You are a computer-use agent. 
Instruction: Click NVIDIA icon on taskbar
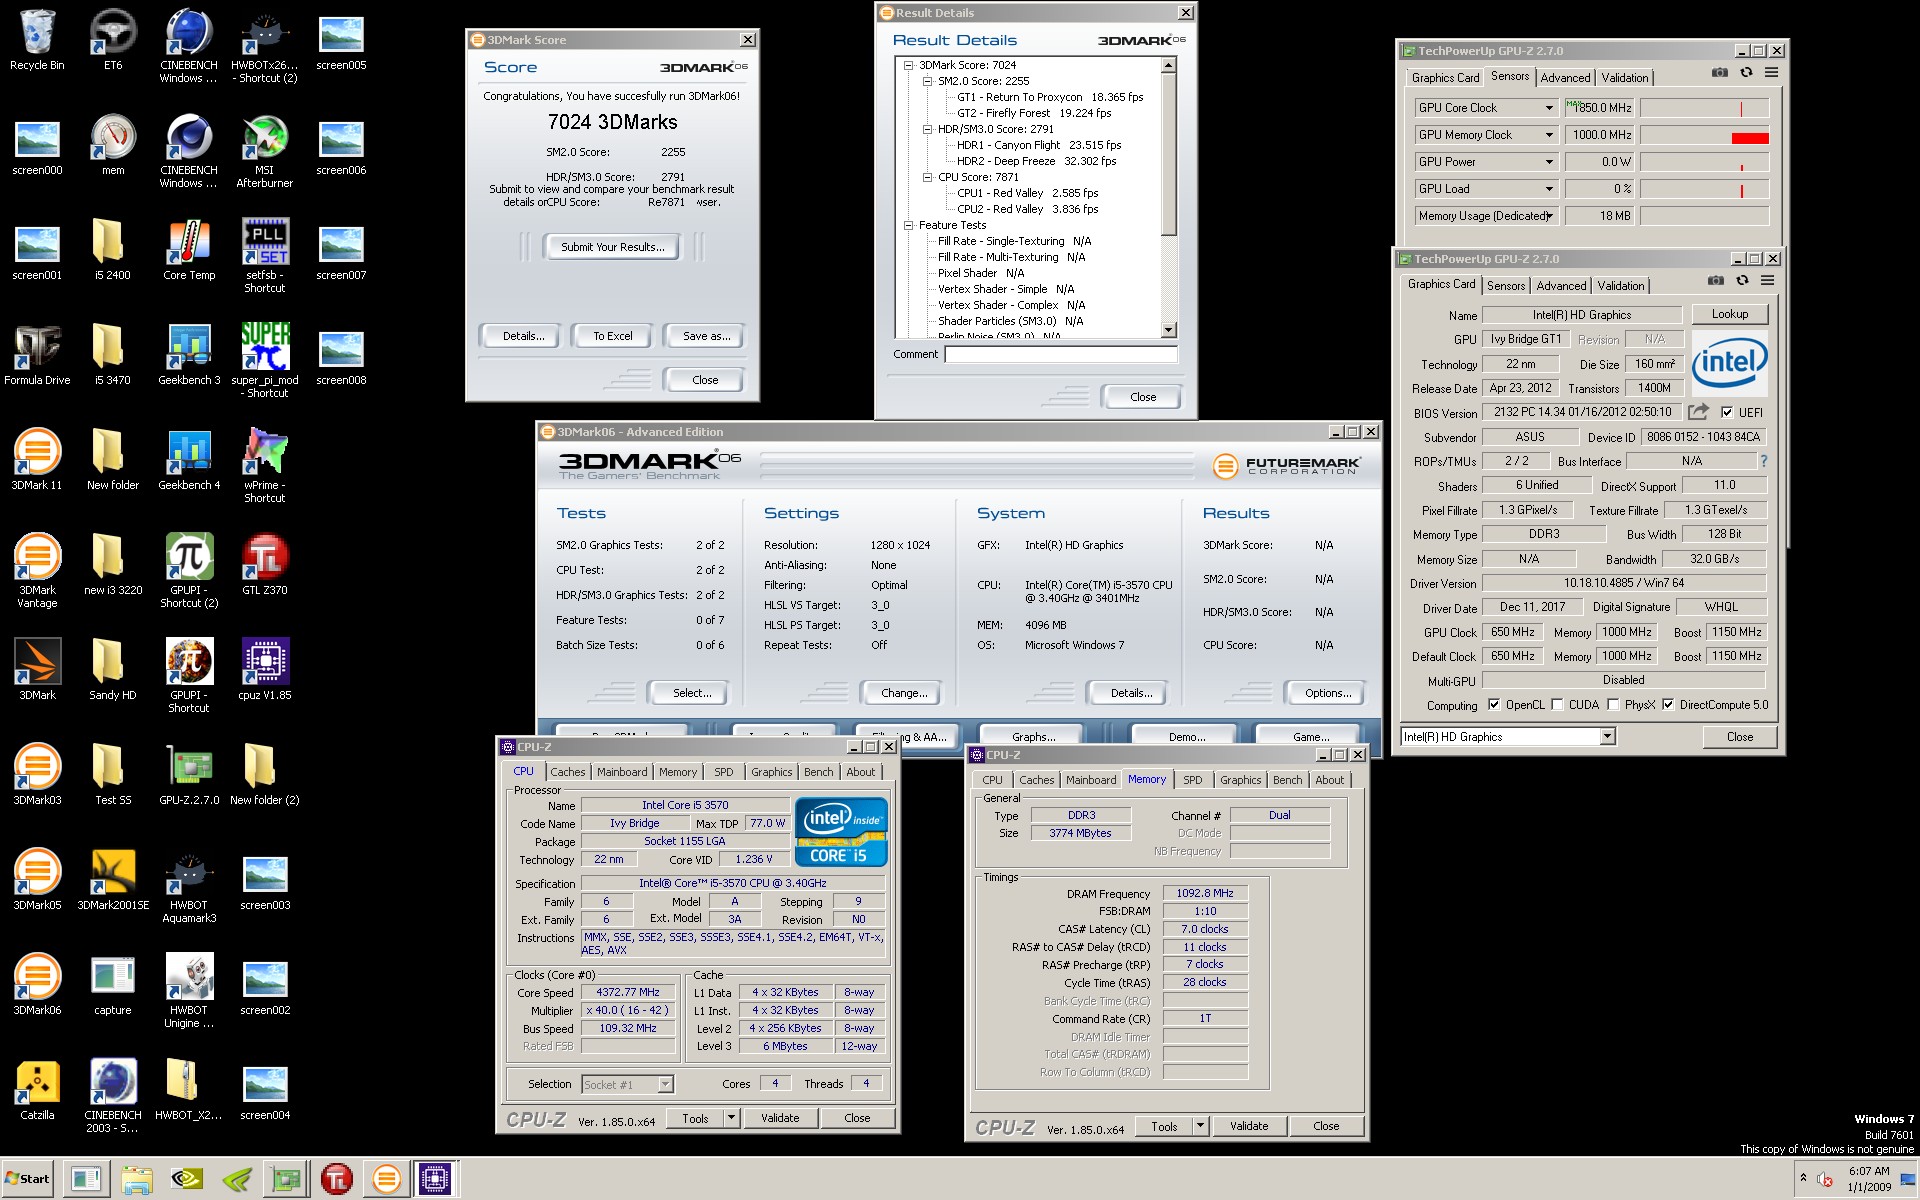click(186, 1179)
